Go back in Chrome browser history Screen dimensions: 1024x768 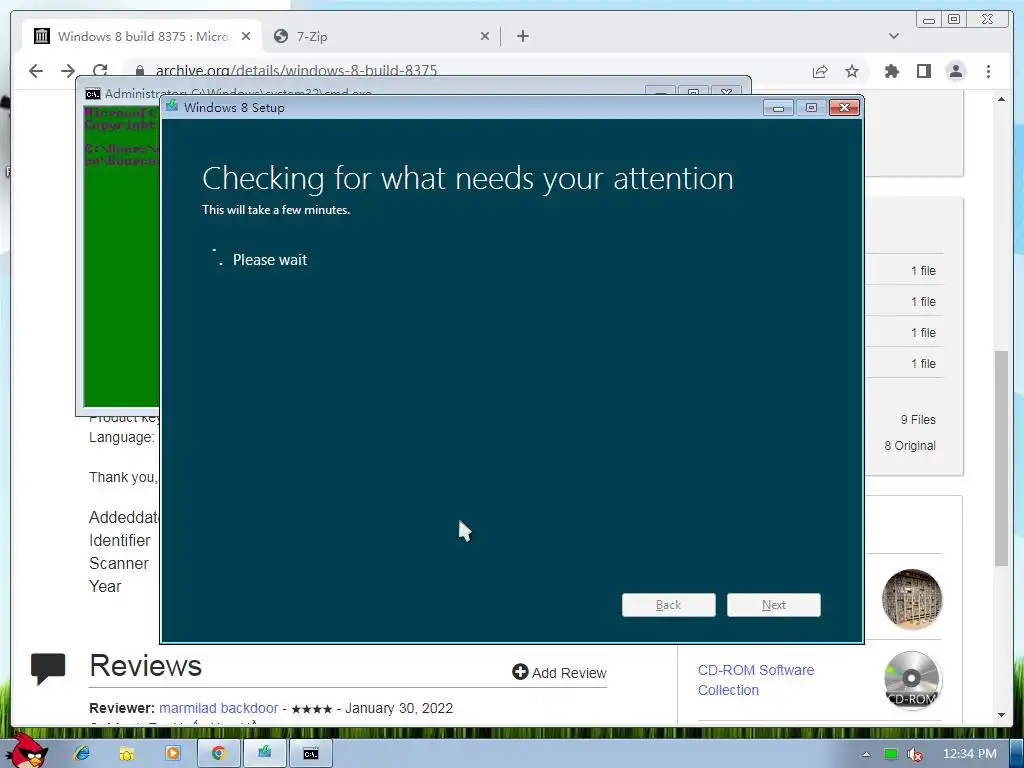click(36, 71)
